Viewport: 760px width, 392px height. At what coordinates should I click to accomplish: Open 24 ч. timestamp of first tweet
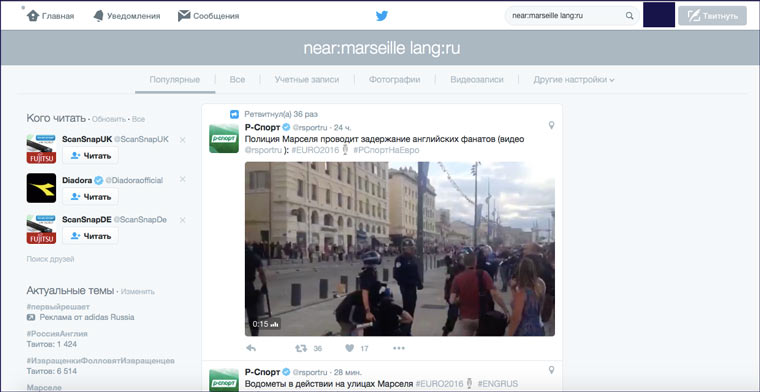point(343,127)
